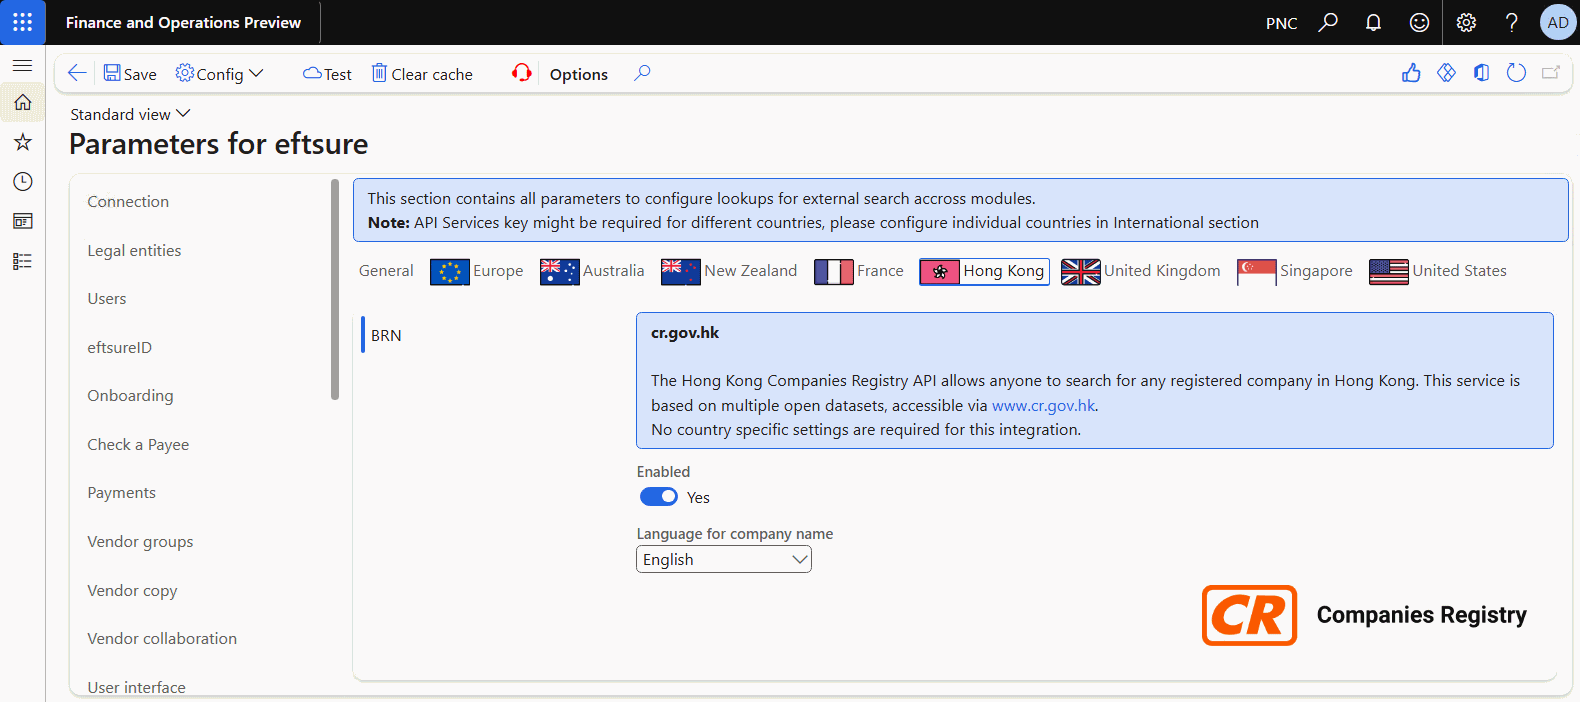Click the Finance and Operations Preview title

tap(183, 22)
